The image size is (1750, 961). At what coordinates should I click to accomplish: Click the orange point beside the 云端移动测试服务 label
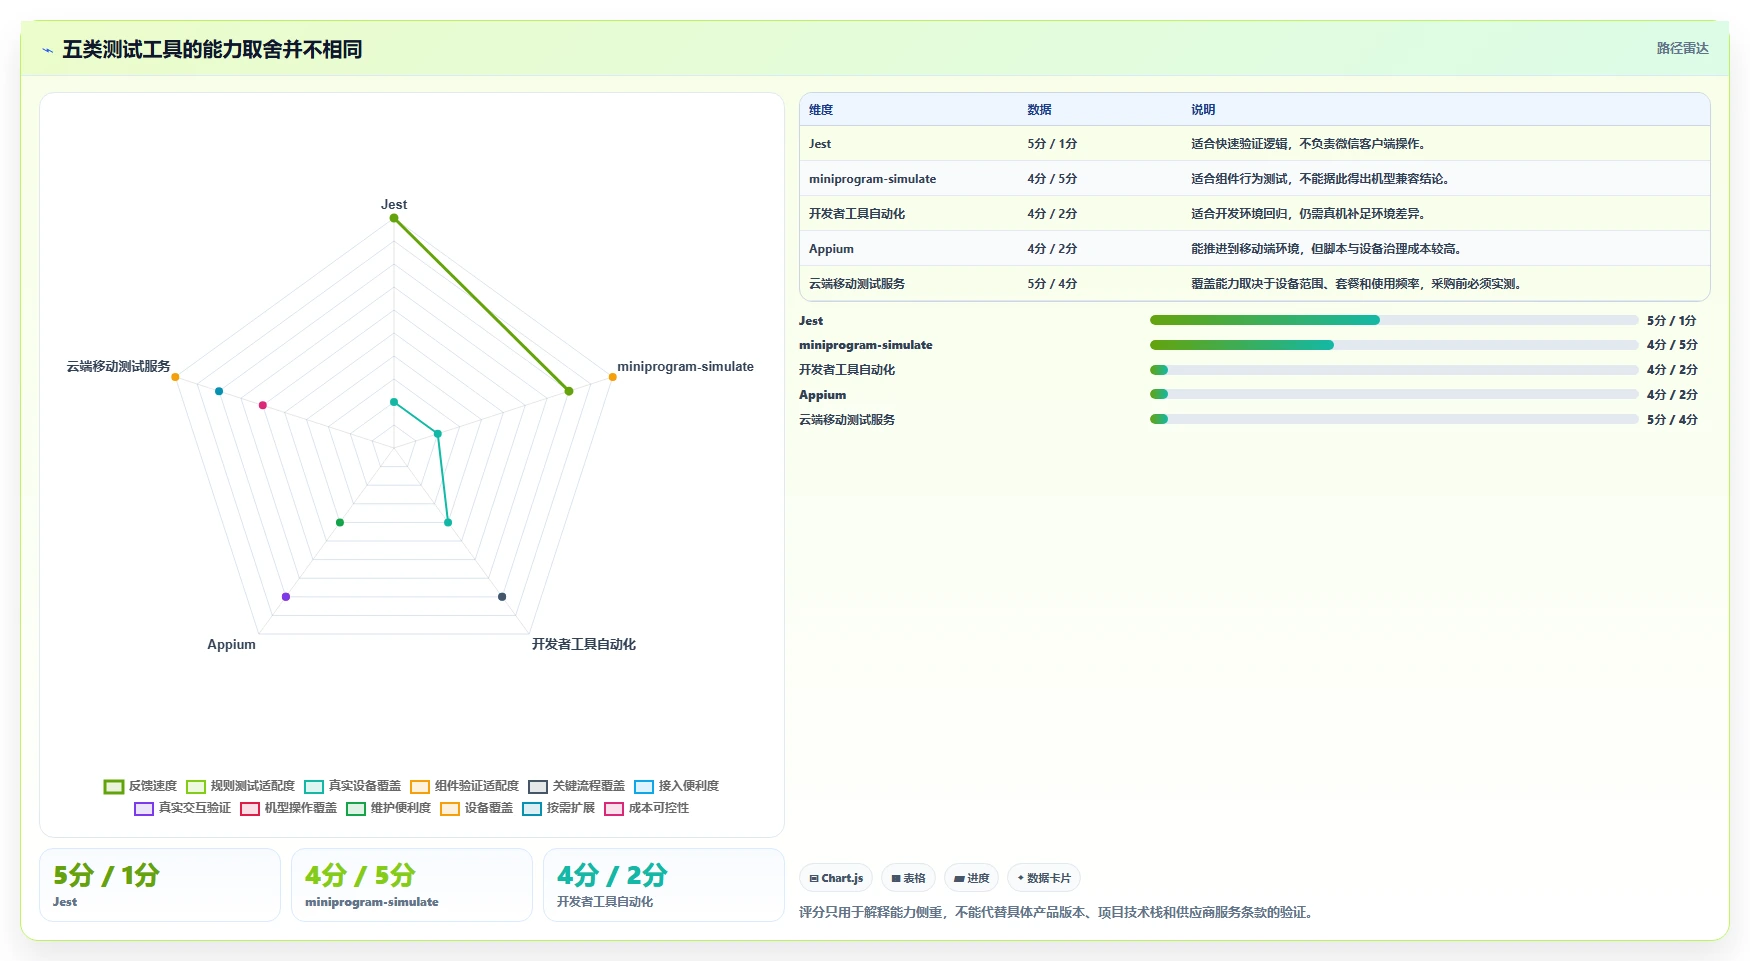pyautogui.click(x=175, y=377)
